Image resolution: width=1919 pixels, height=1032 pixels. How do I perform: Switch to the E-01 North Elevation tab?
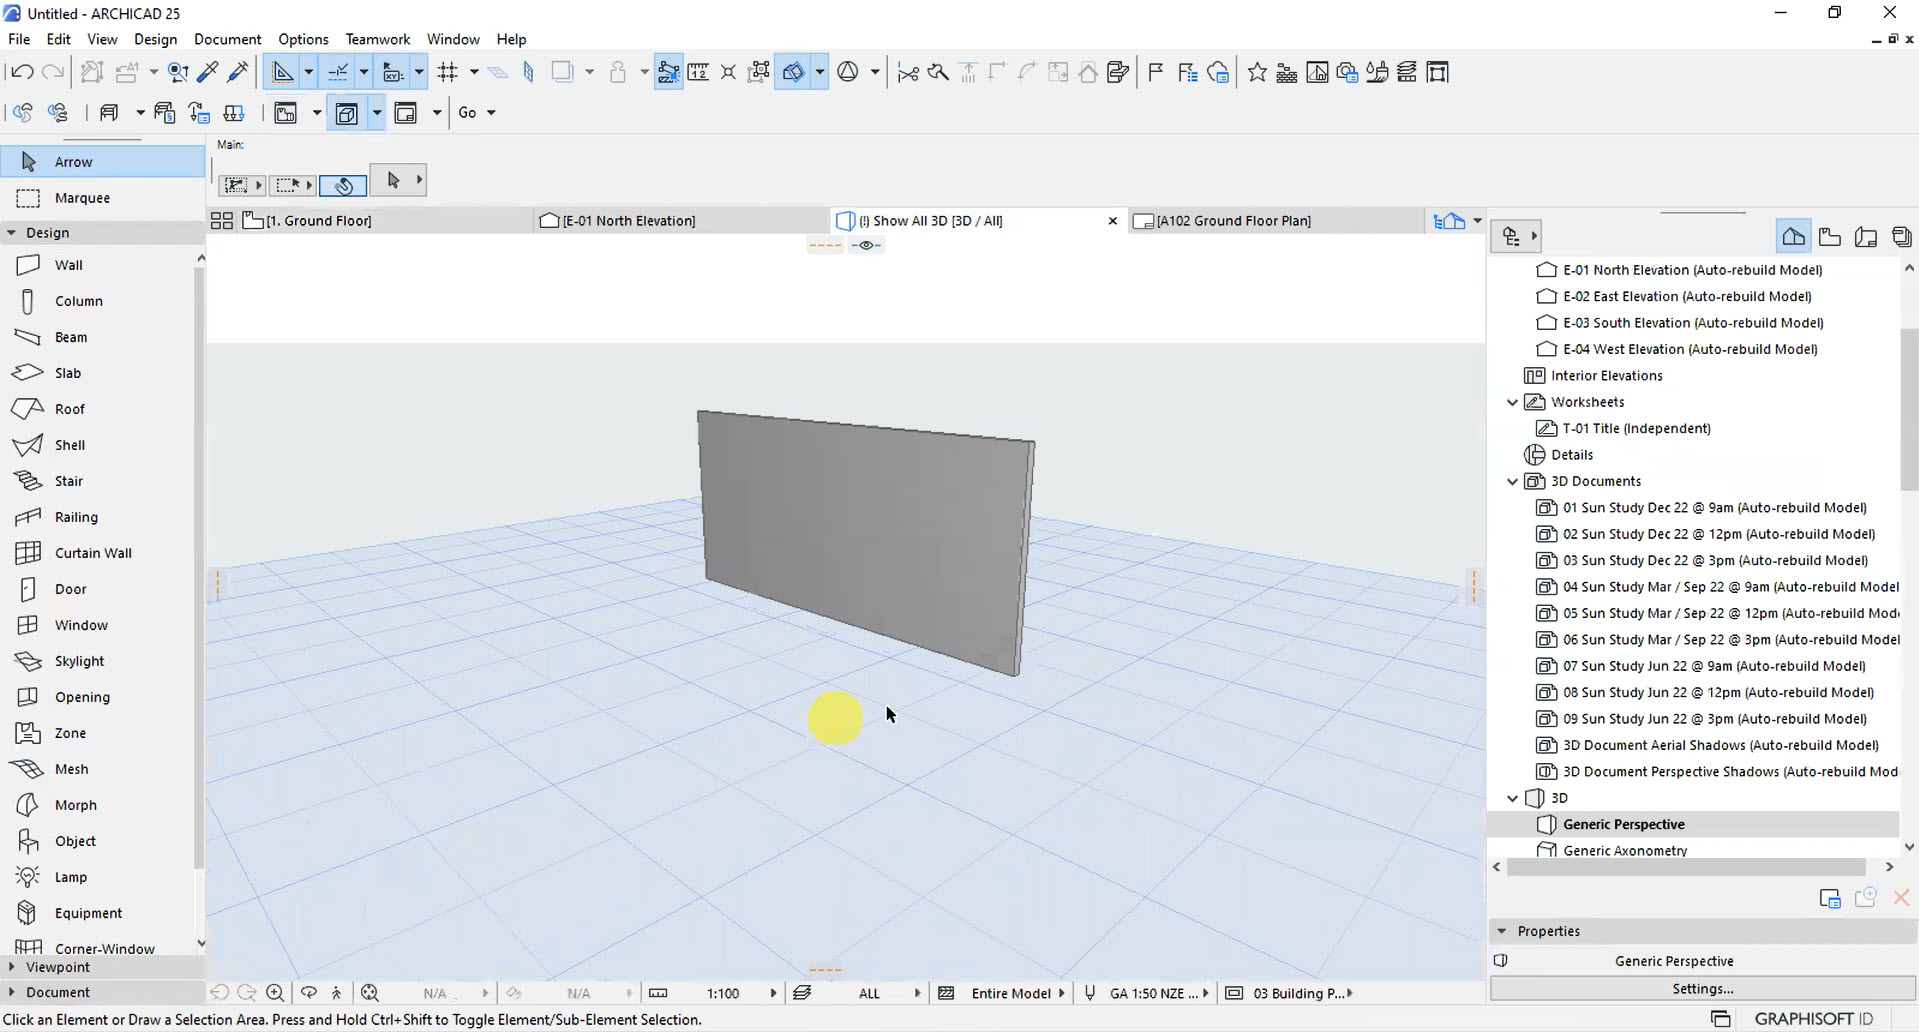(x=628, y=221)
